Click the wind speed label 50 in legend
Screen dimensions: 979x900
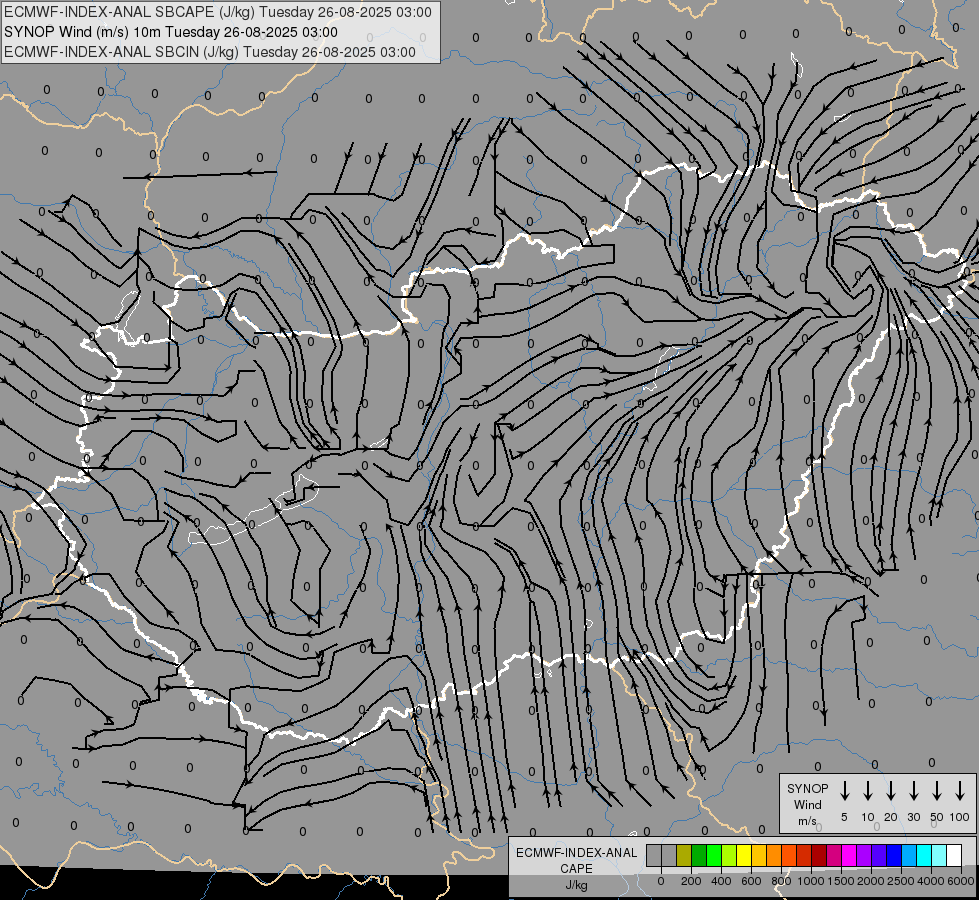point(937,817)
